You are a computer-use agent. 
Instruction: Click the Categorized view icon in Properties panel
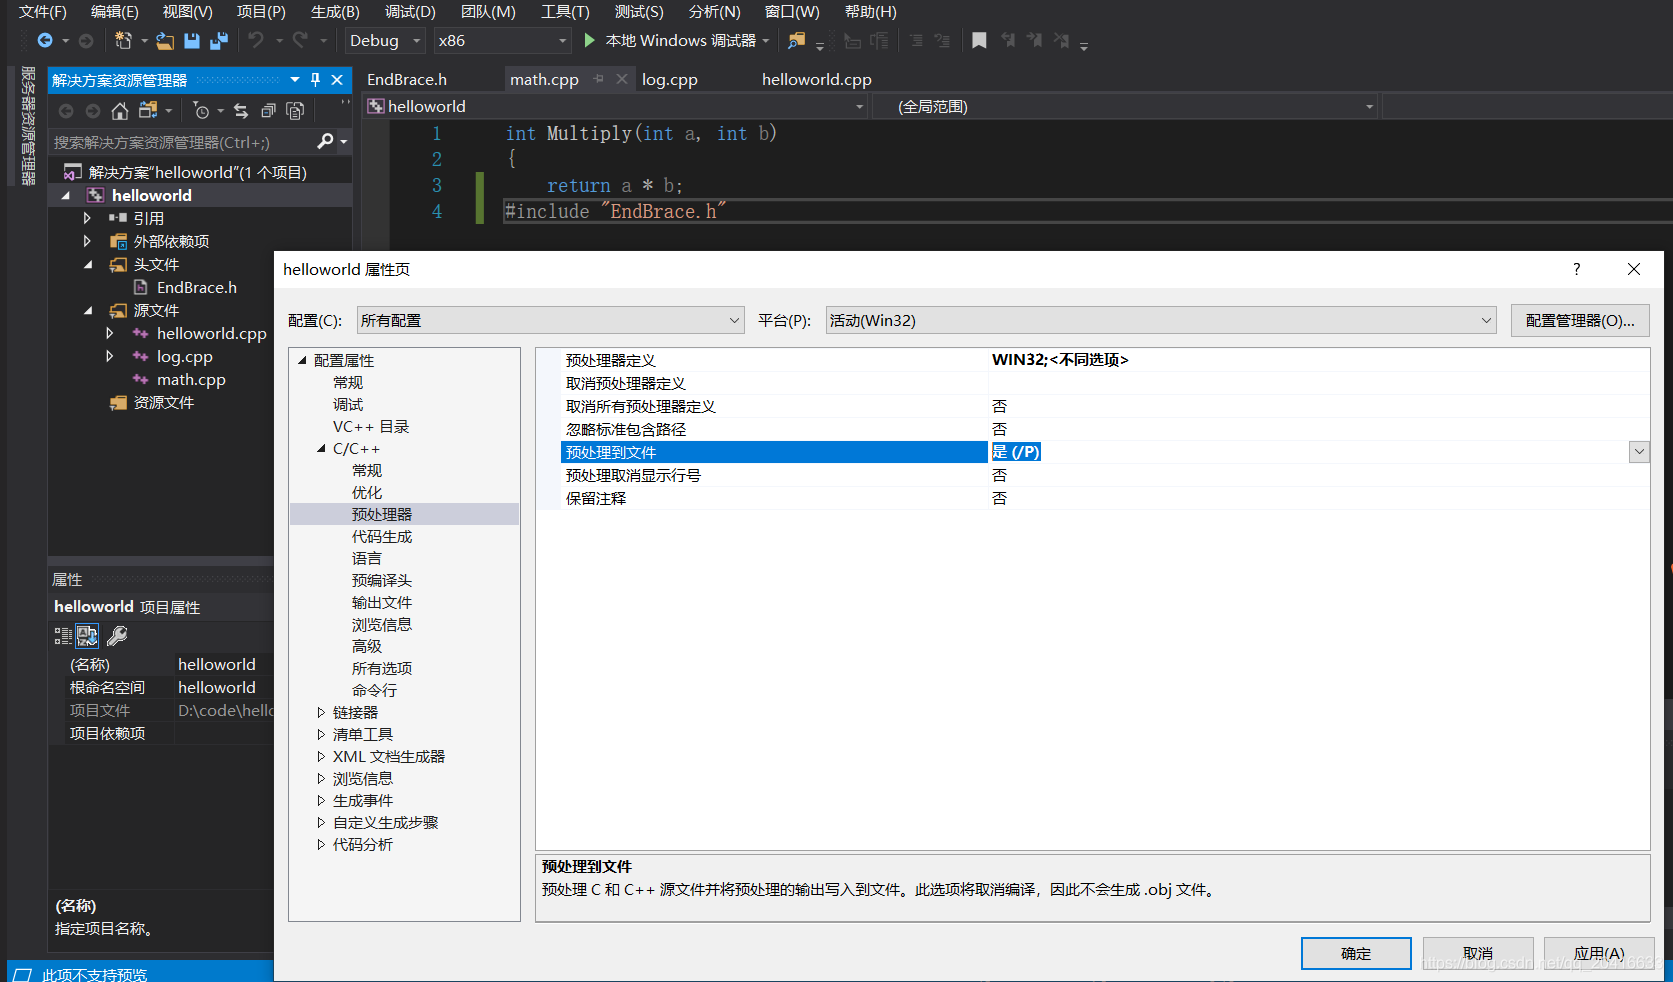tap(63, 636)
